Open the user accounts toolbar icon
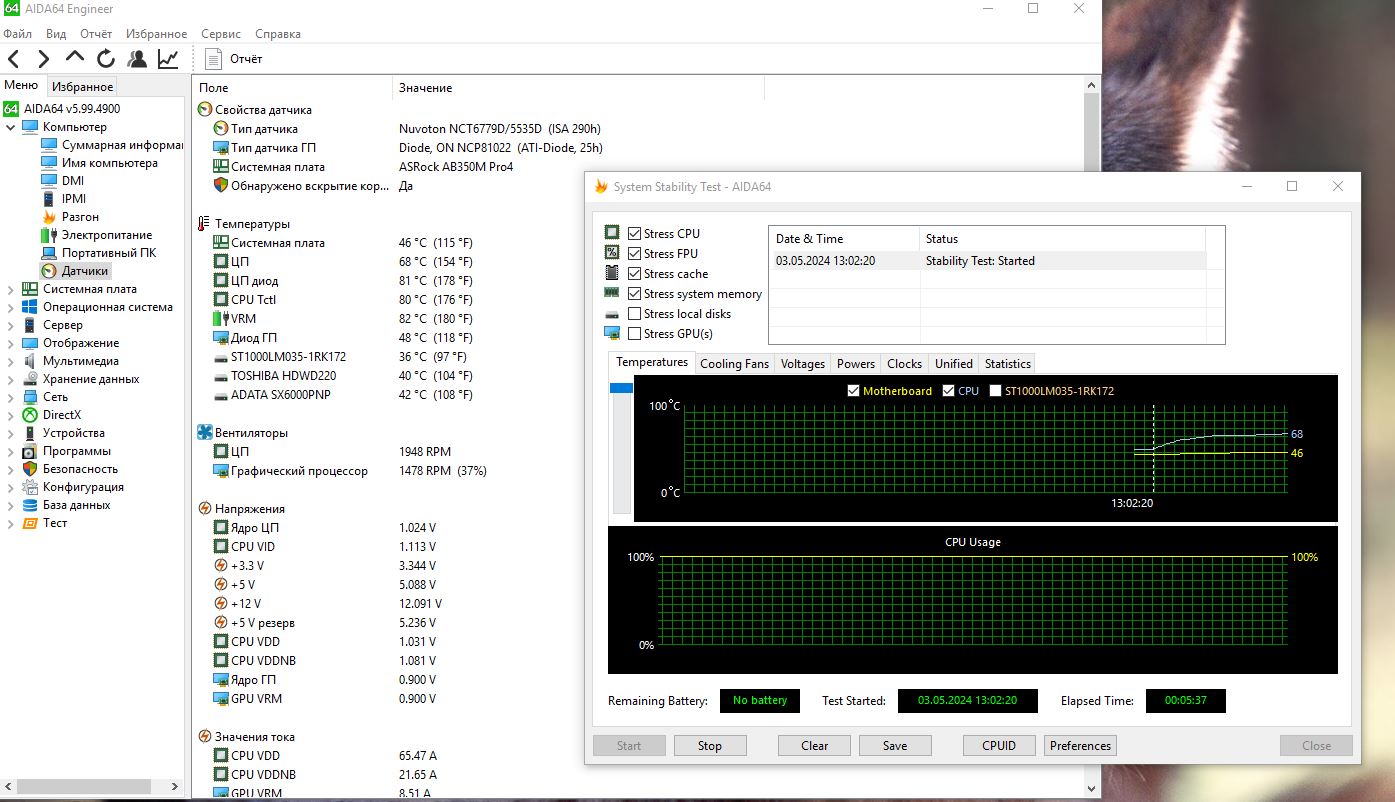Viewport: 1395px width, 802px height. pos(137,59)
